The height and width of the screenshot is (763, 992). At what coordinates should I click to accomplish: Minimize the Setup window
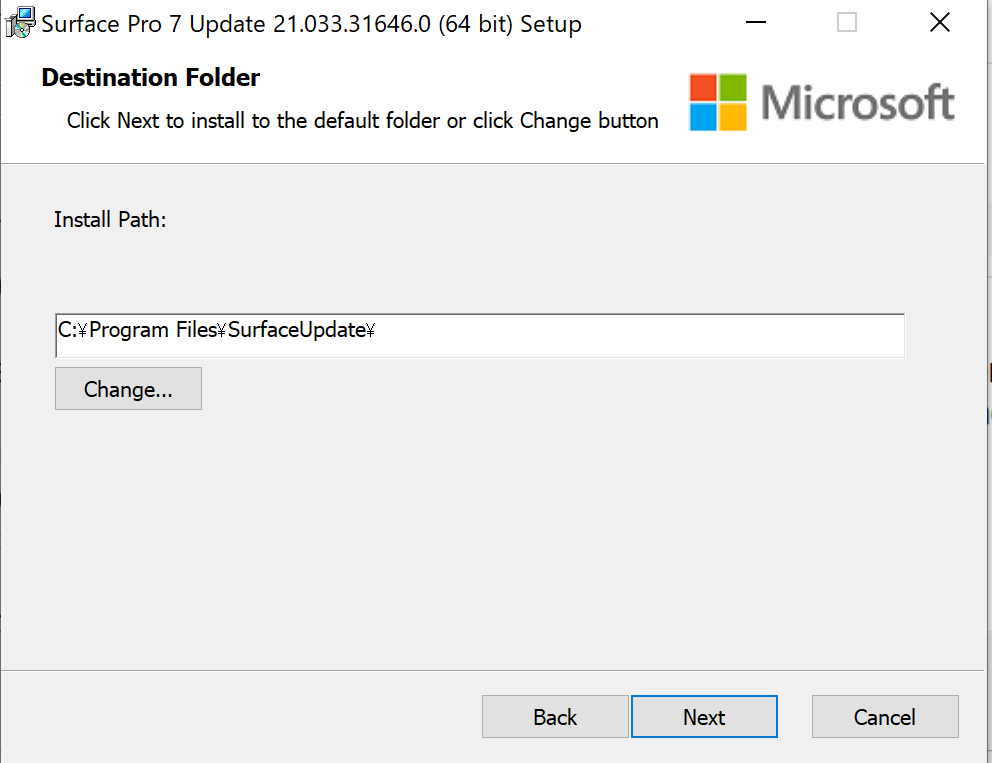point(753,23)
